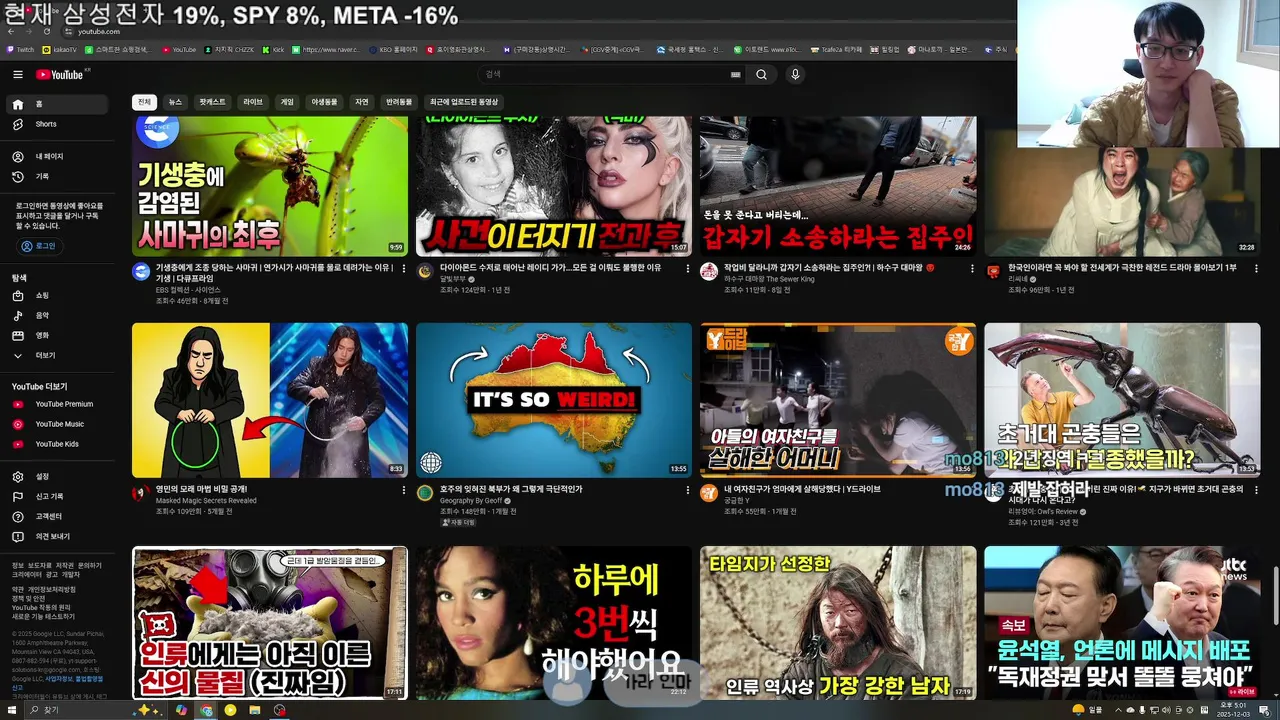Viewport: 1280px width, 720px height.
Task: Open the IT'S SO WEIRD Australia thumbnail
Action: click(554, 400)
